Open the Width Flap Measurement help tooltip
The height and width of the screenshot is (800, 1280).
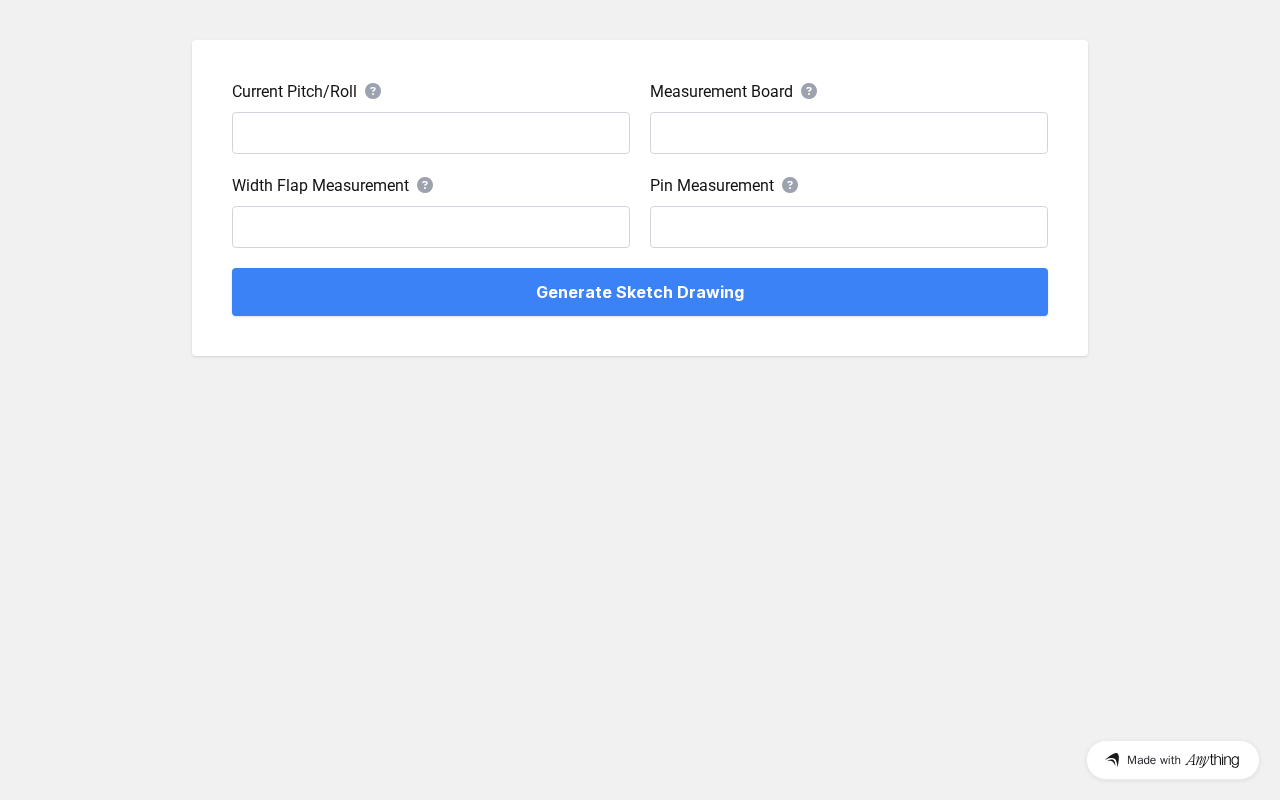(425, 185)
